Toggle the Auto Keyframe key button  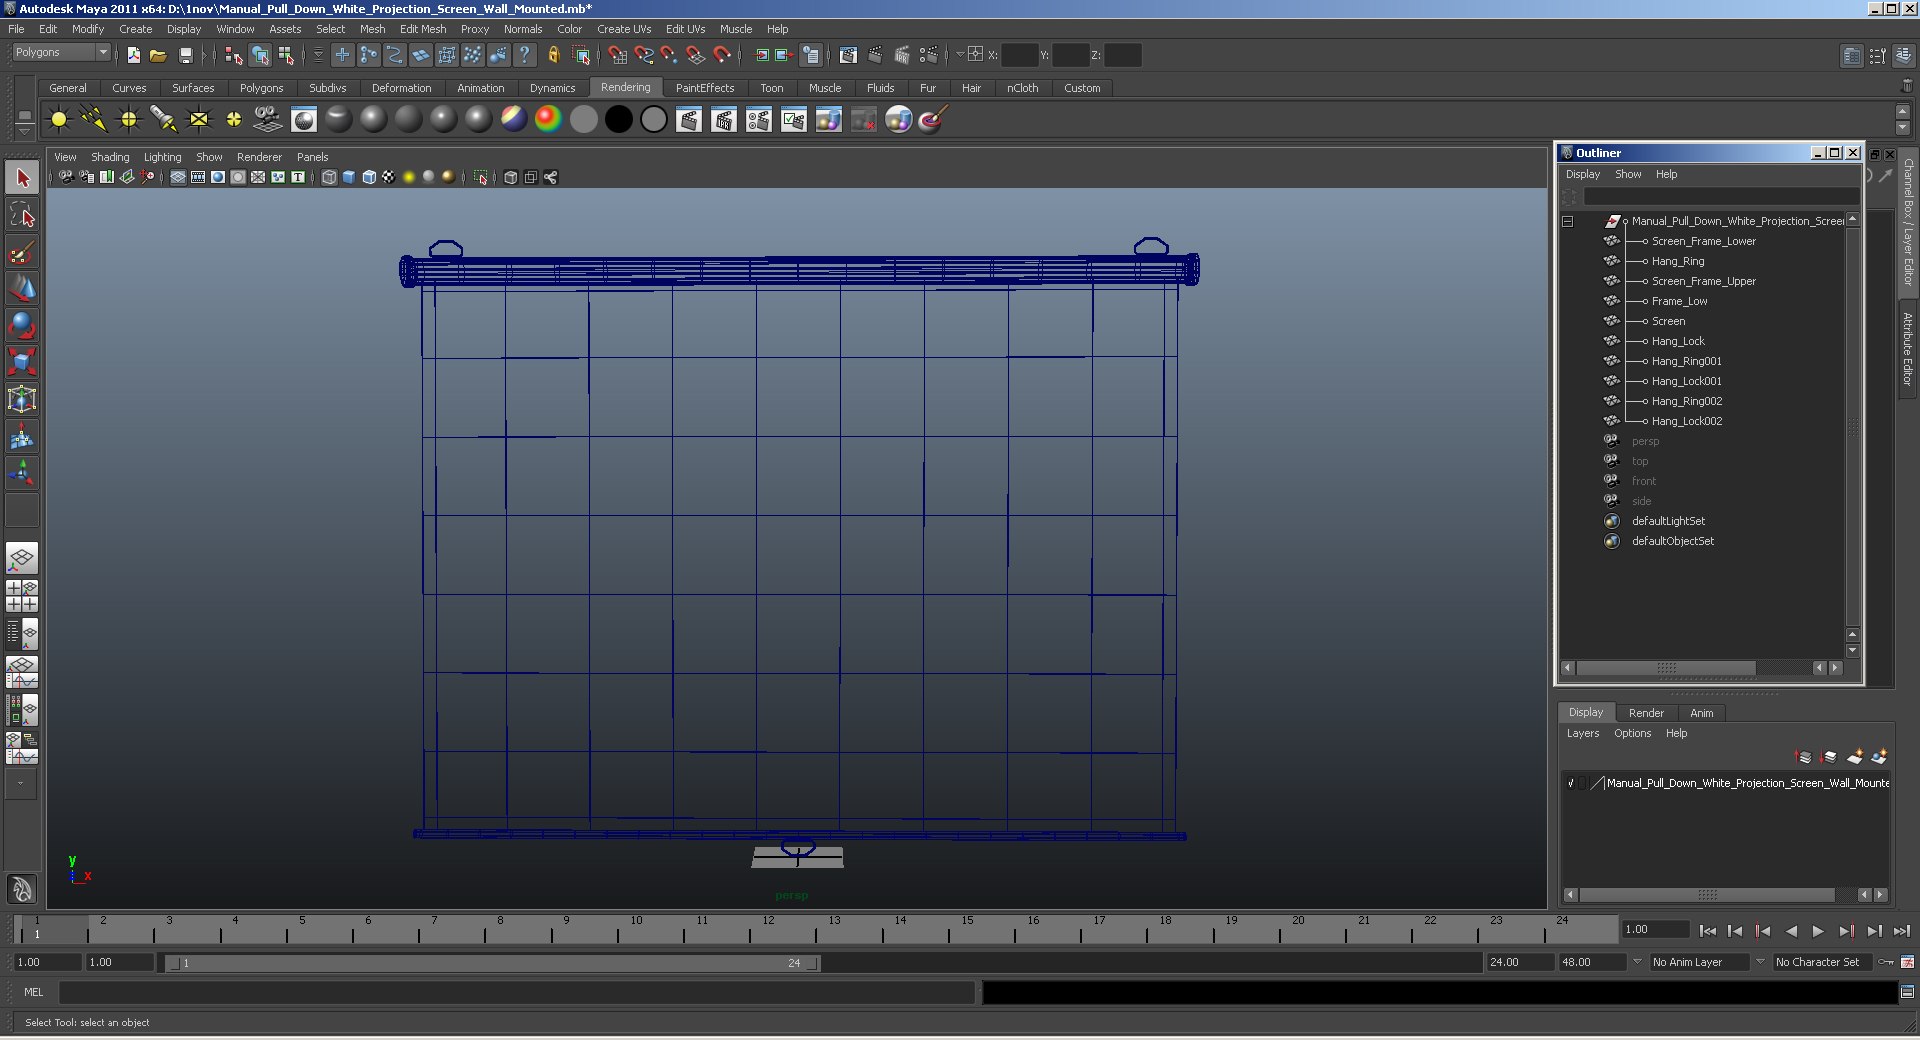click(x=1886, y=962)
